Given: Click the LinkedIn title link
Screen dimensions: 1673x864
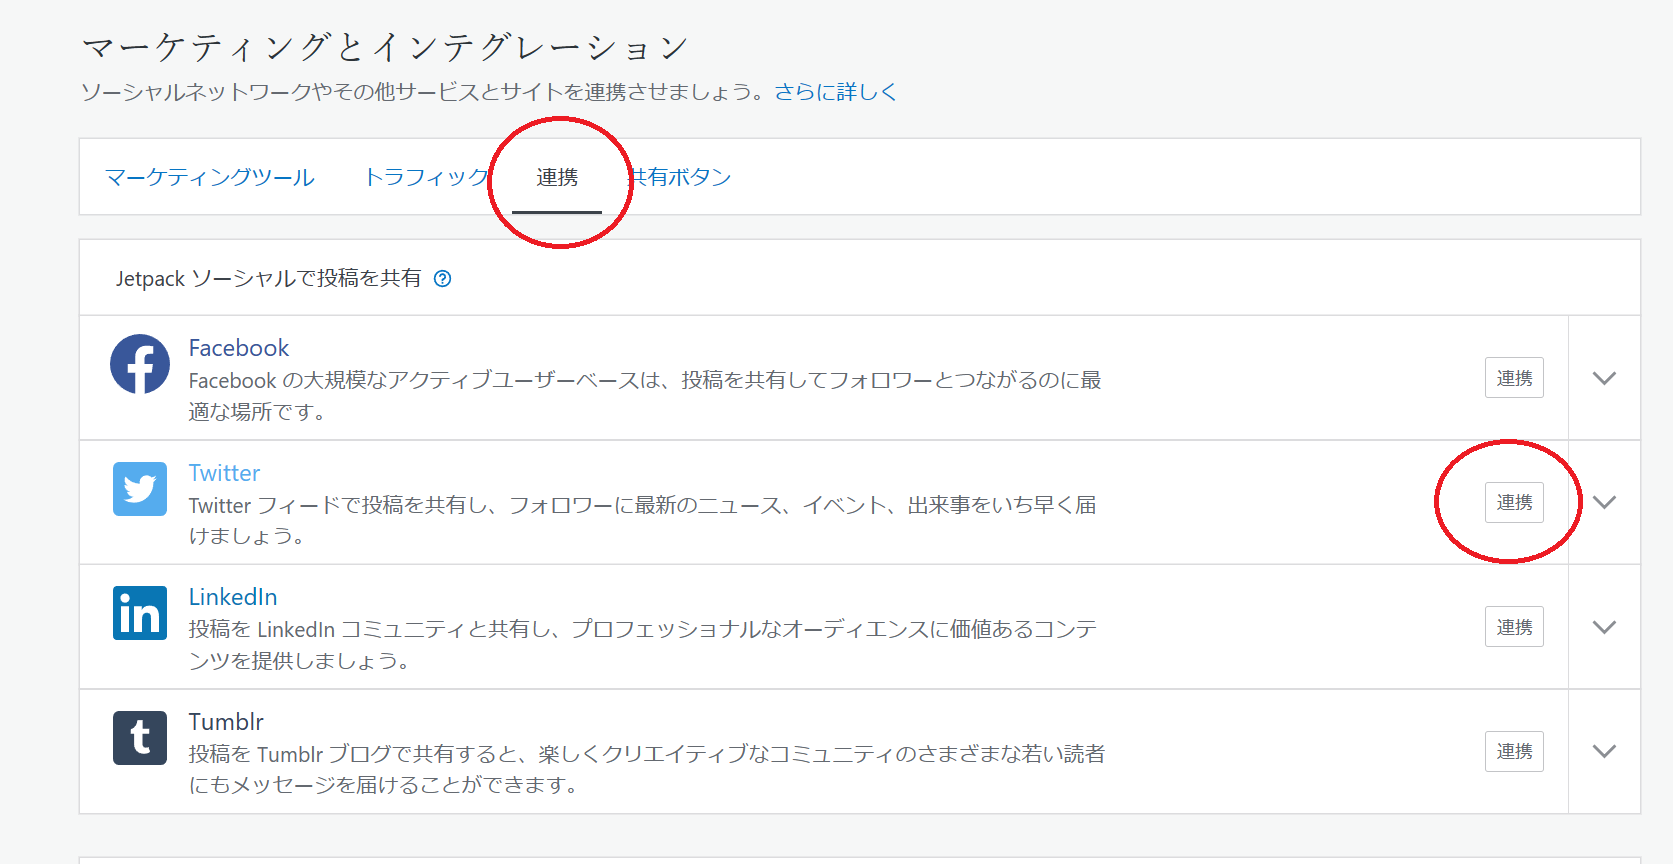Looking at the screenshot, I should point(233,597).
